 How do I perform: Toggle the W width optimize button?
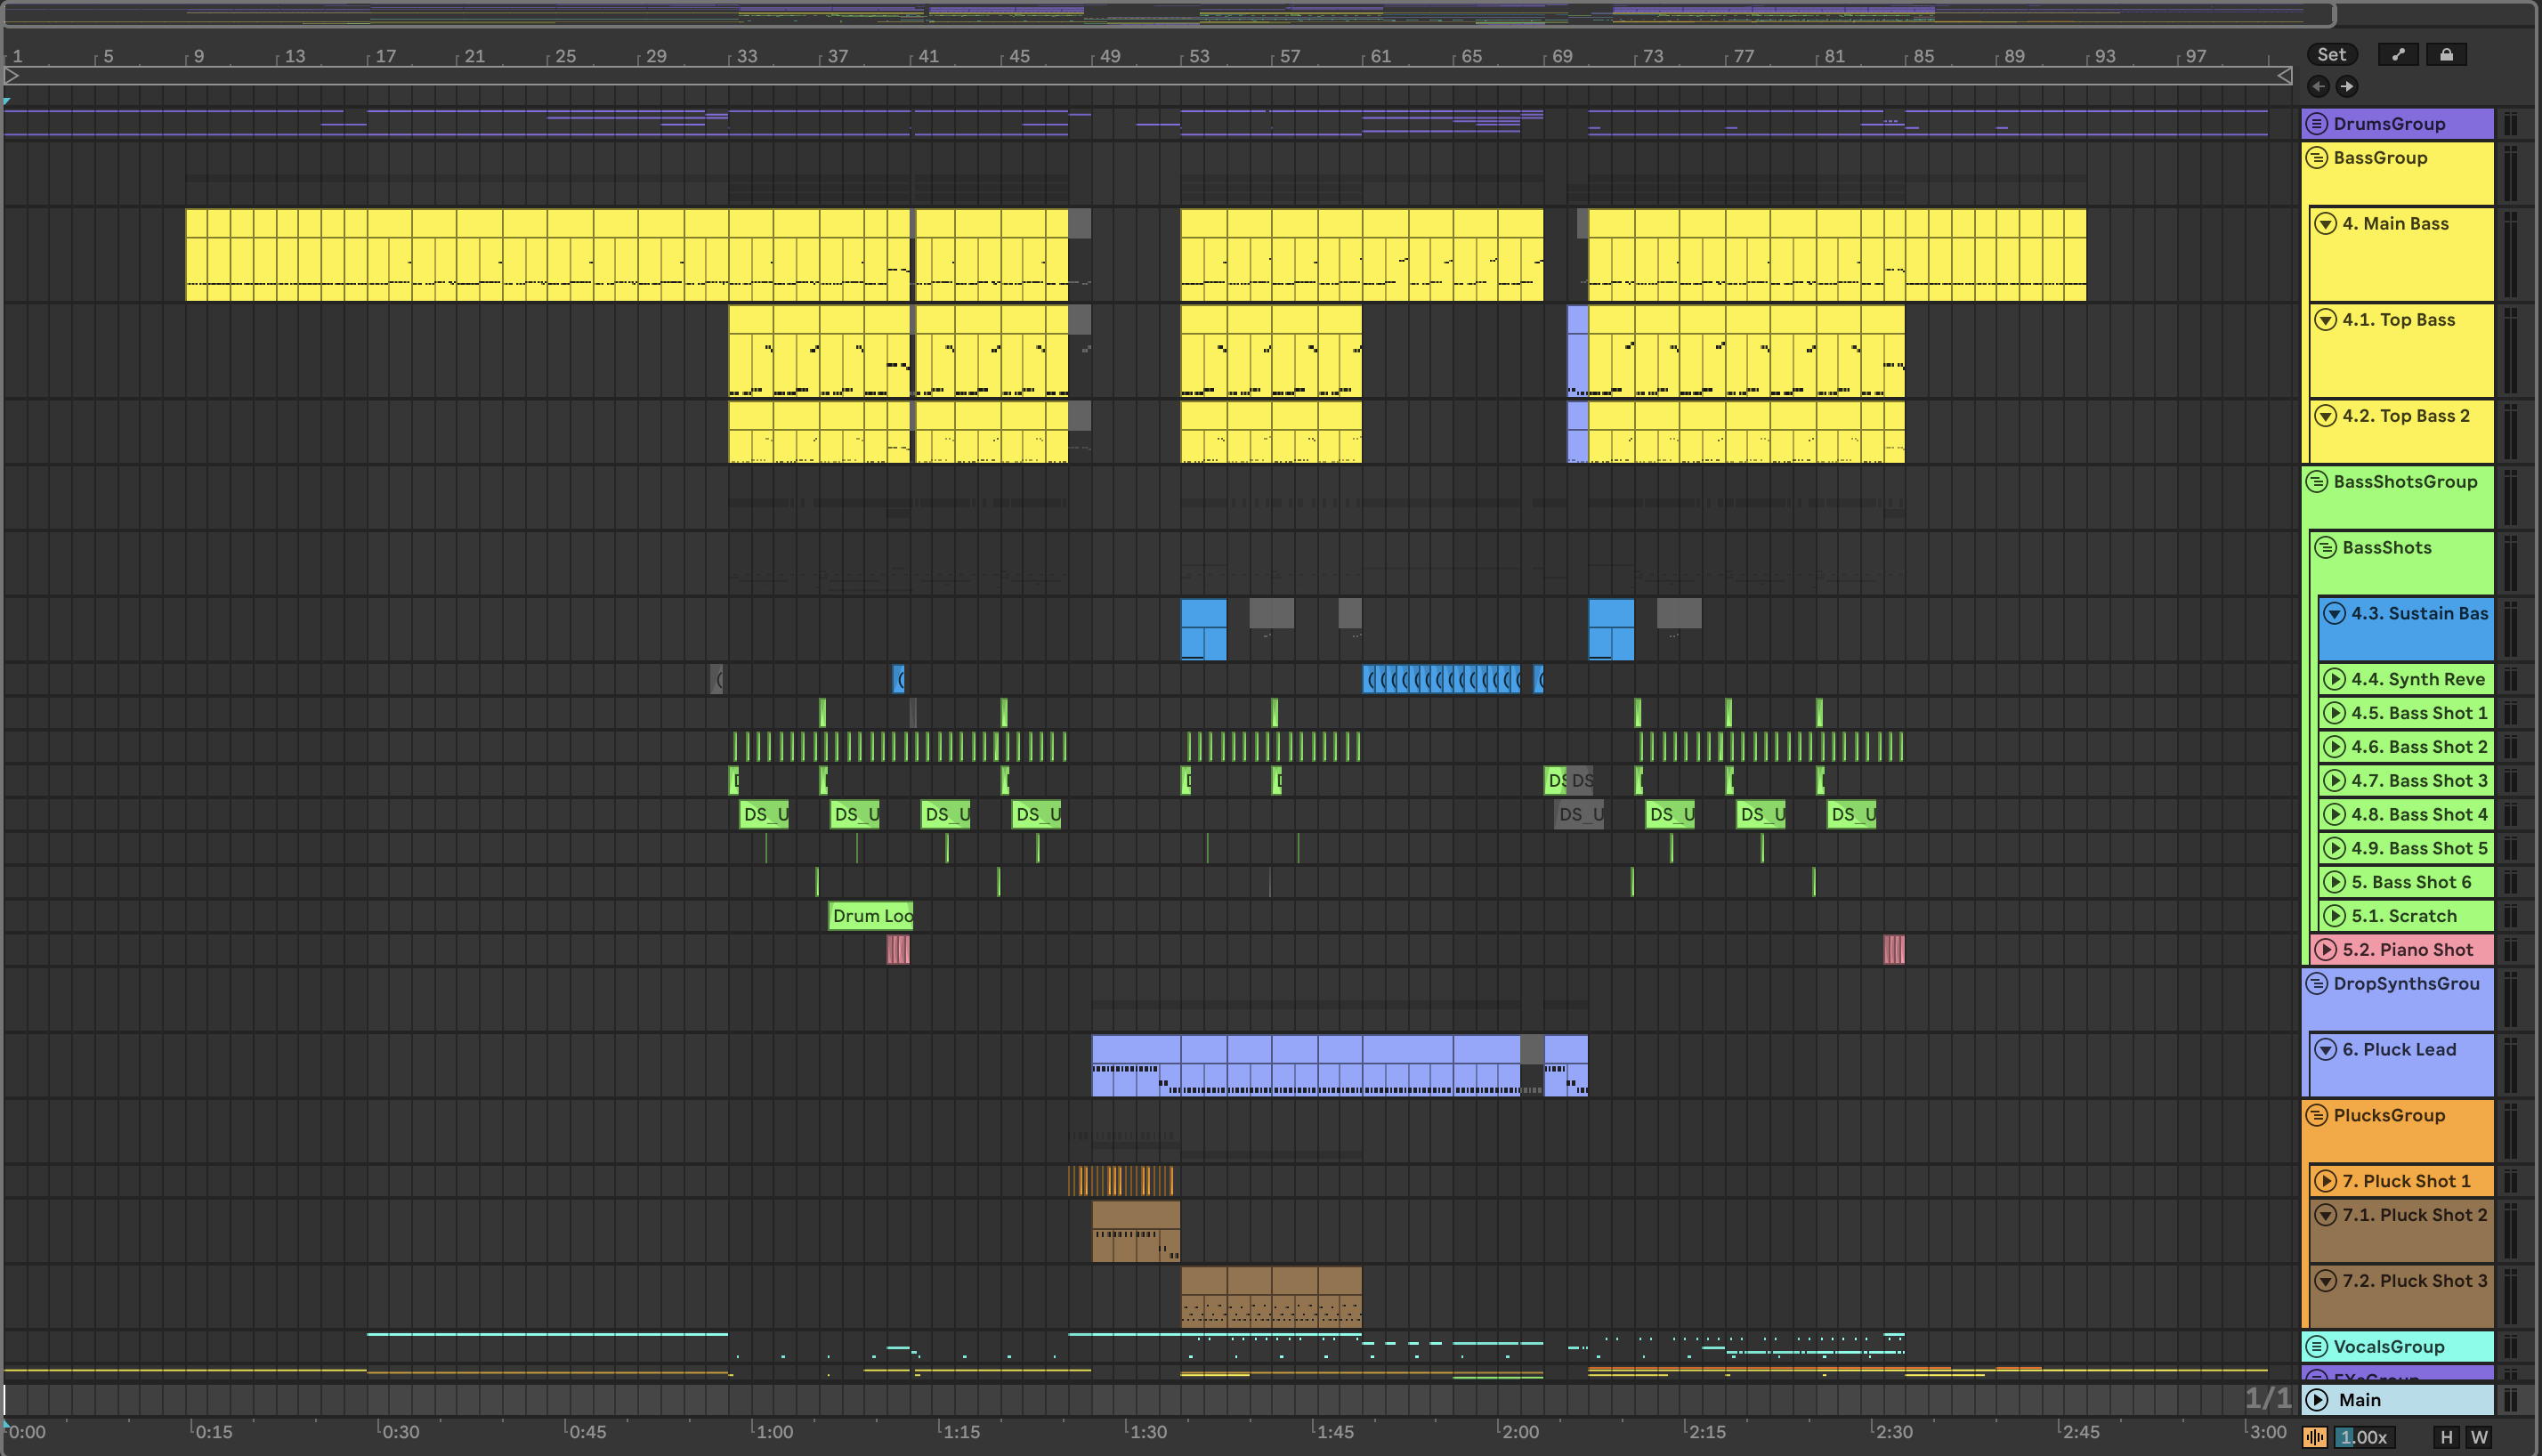[2479, 1437]
